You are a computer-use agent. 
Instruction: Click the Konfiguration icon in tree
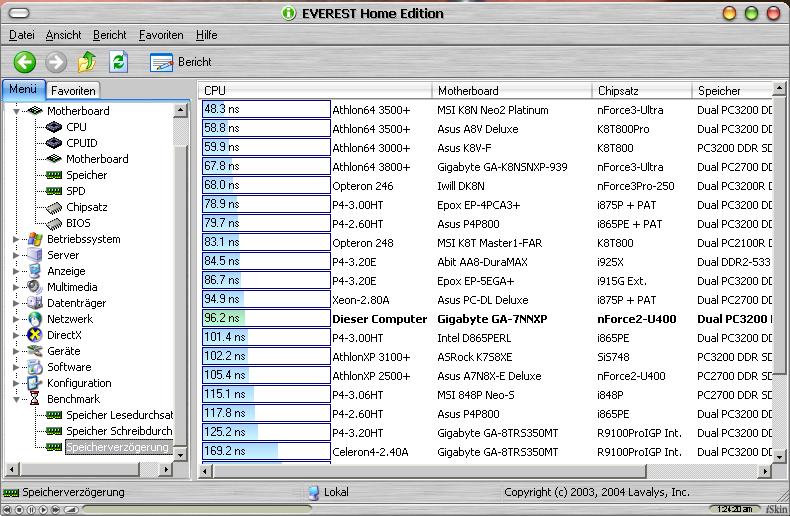tap(35, 383)
